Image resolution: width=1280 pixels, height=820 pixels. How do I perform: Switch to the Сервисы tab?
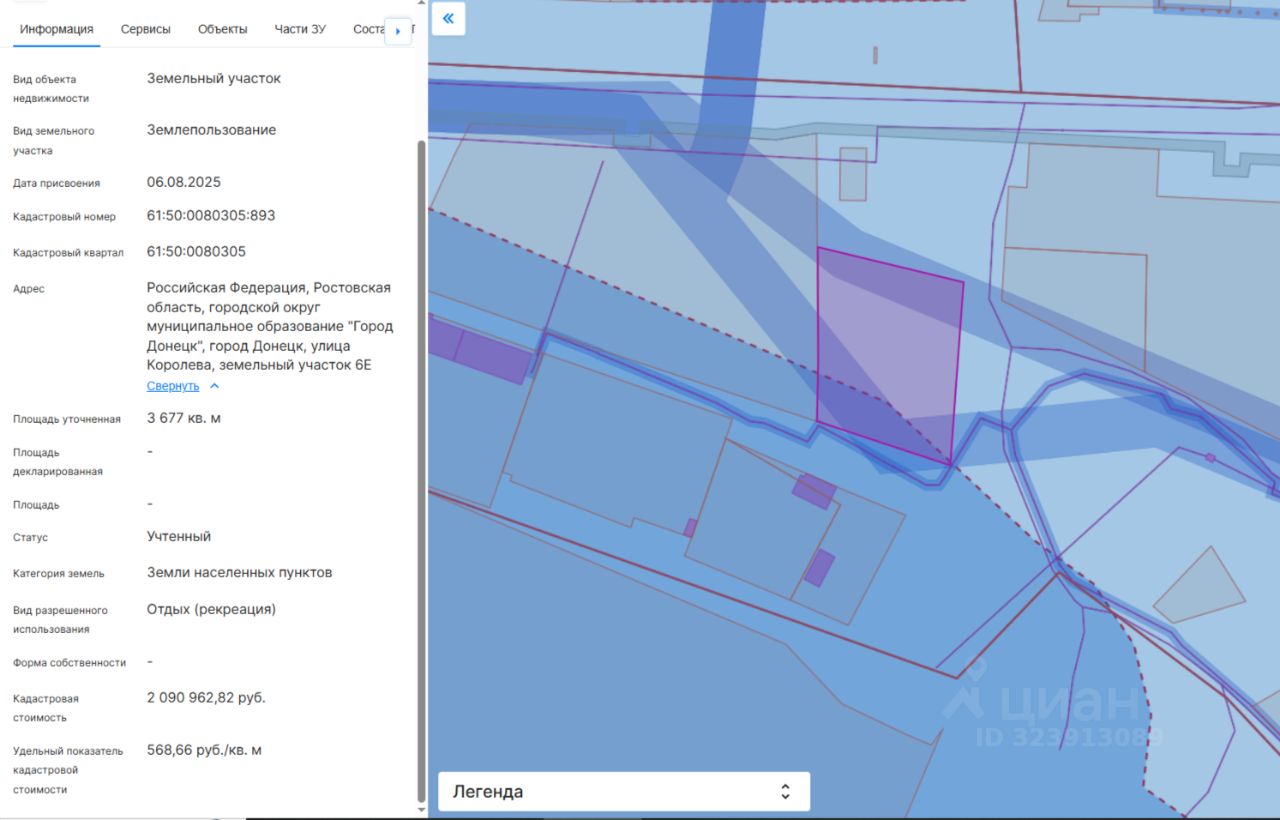146,29
